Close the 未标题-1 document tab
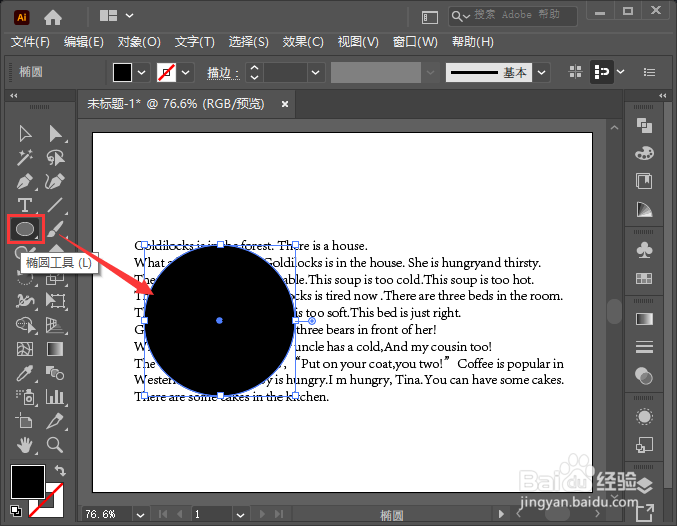The width and height of the screenshot is (677, 526). pos(285,104)
